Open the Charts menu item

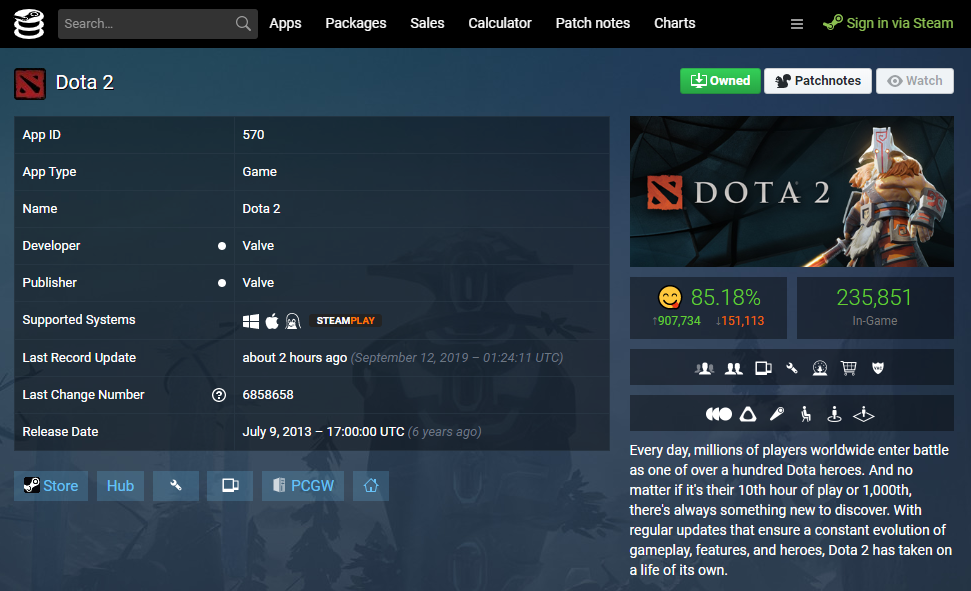click(x=674, y=24)
